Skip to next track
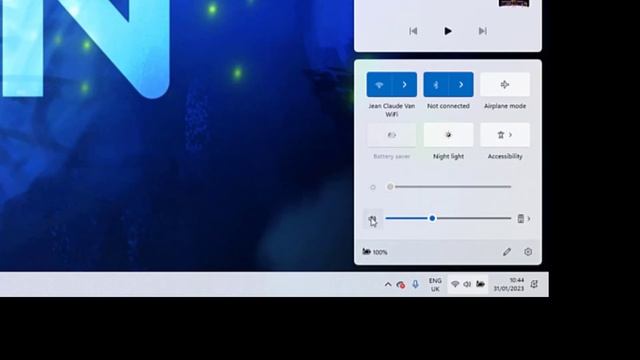Image resolution: width=640 pixels, height=360 pixels. pos(482,31)
